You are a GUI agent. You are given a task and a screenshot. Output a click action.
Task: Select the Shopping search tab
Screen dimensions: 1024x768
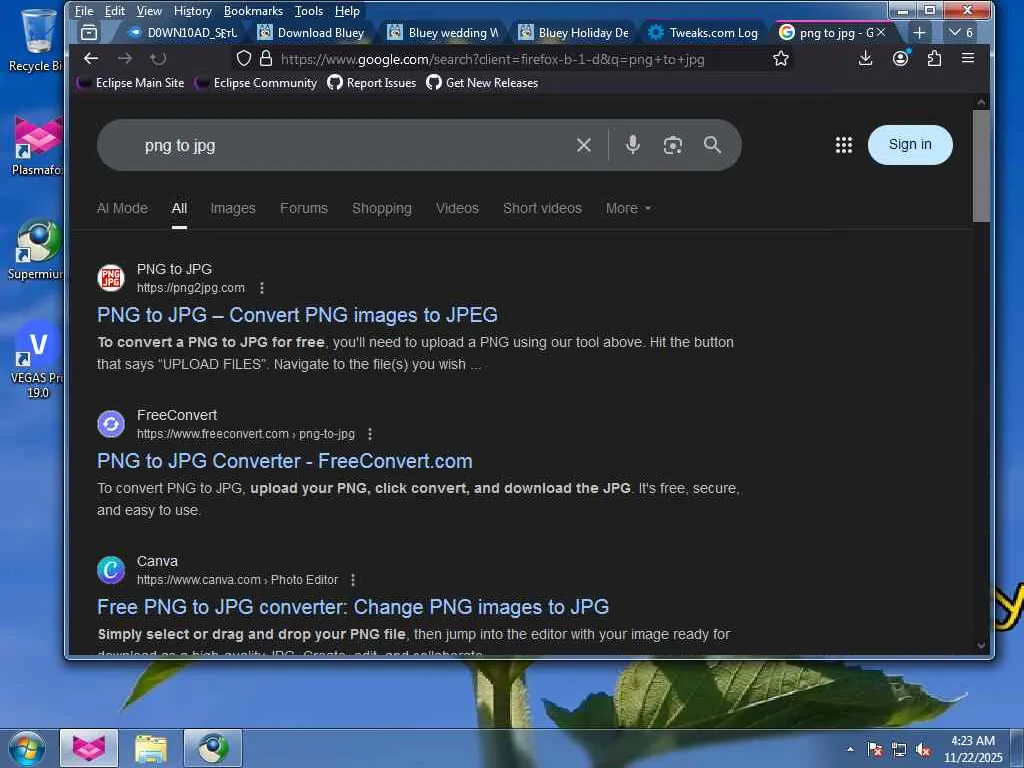point(382,208)
